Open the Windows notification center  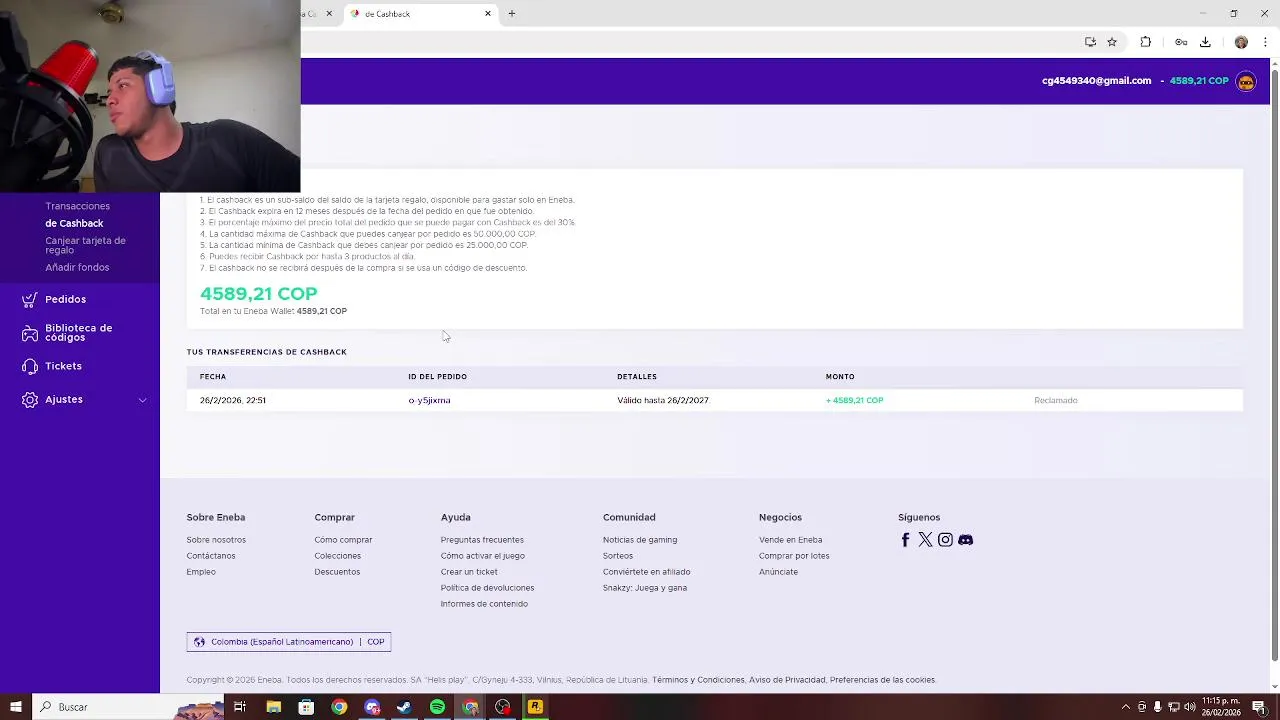1259,707
